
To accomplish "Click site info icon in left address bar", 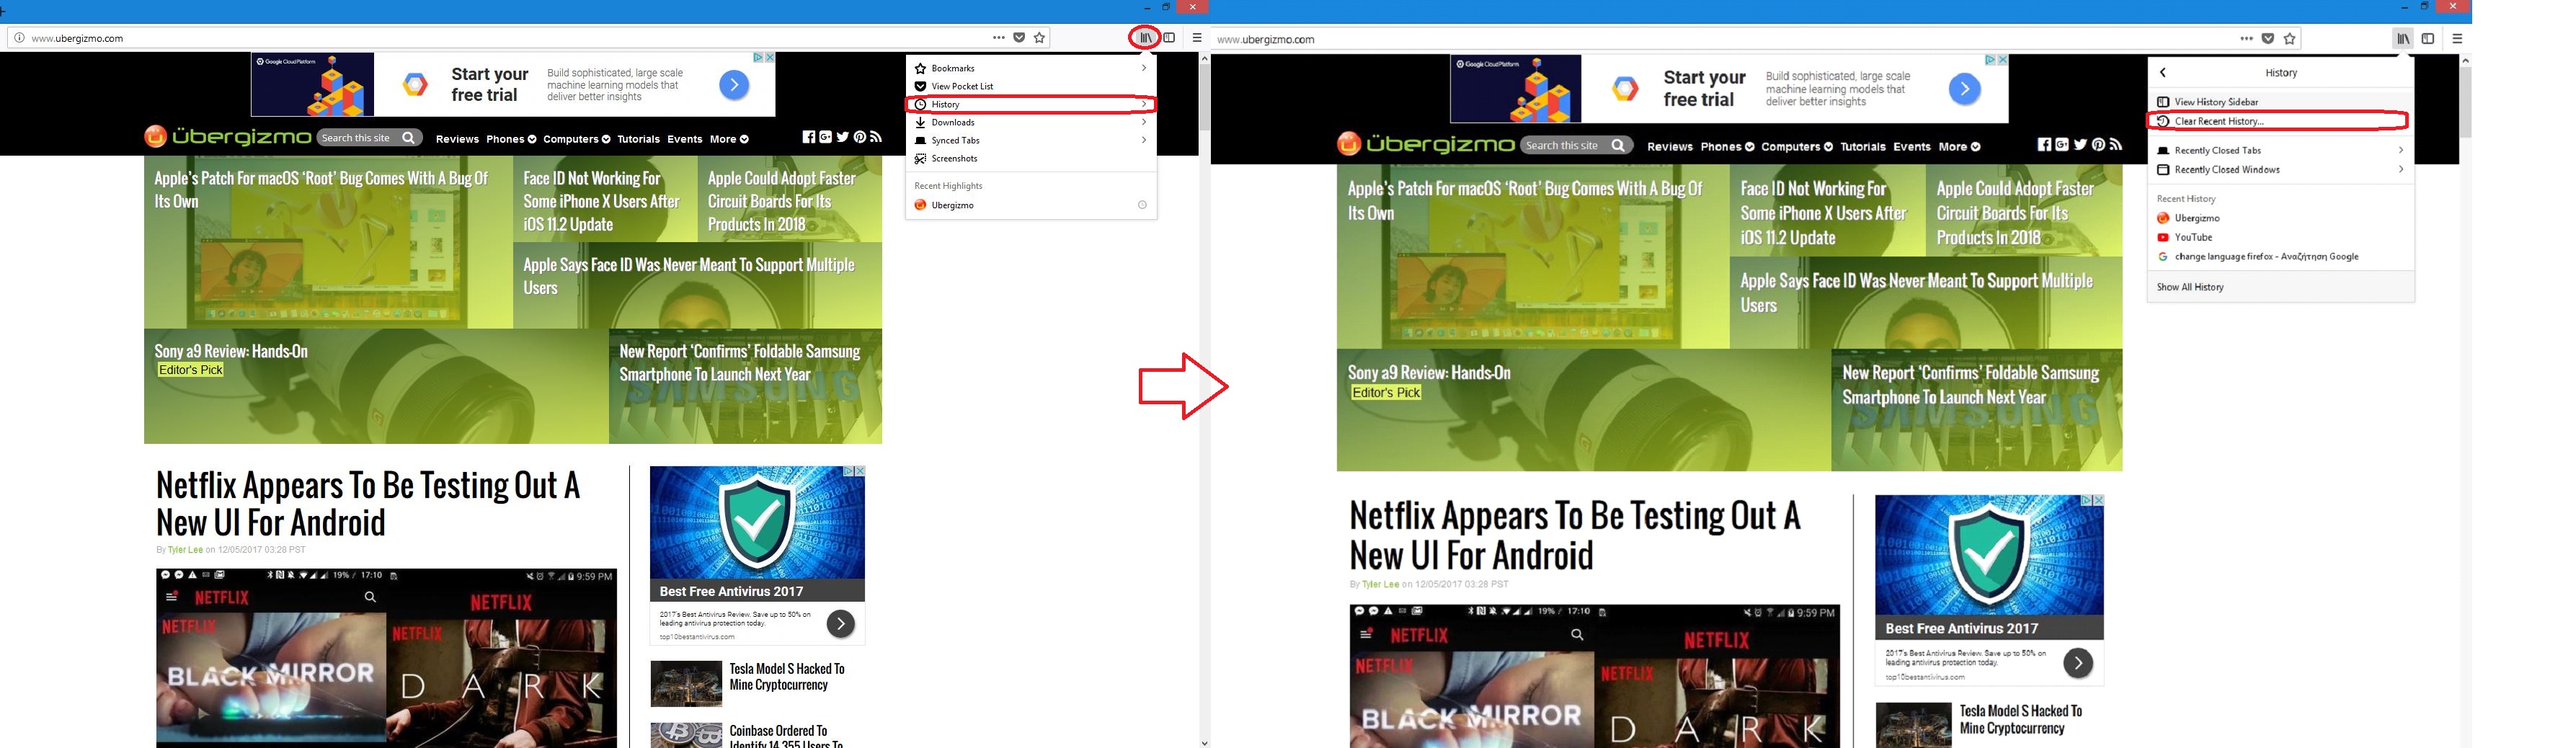I will click(x=19, y=38).
